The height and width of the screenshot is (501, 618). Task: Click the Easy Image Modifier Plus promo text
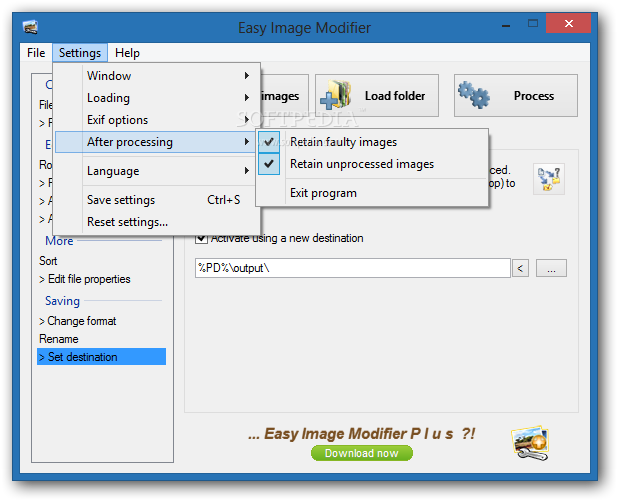point(361,434)
